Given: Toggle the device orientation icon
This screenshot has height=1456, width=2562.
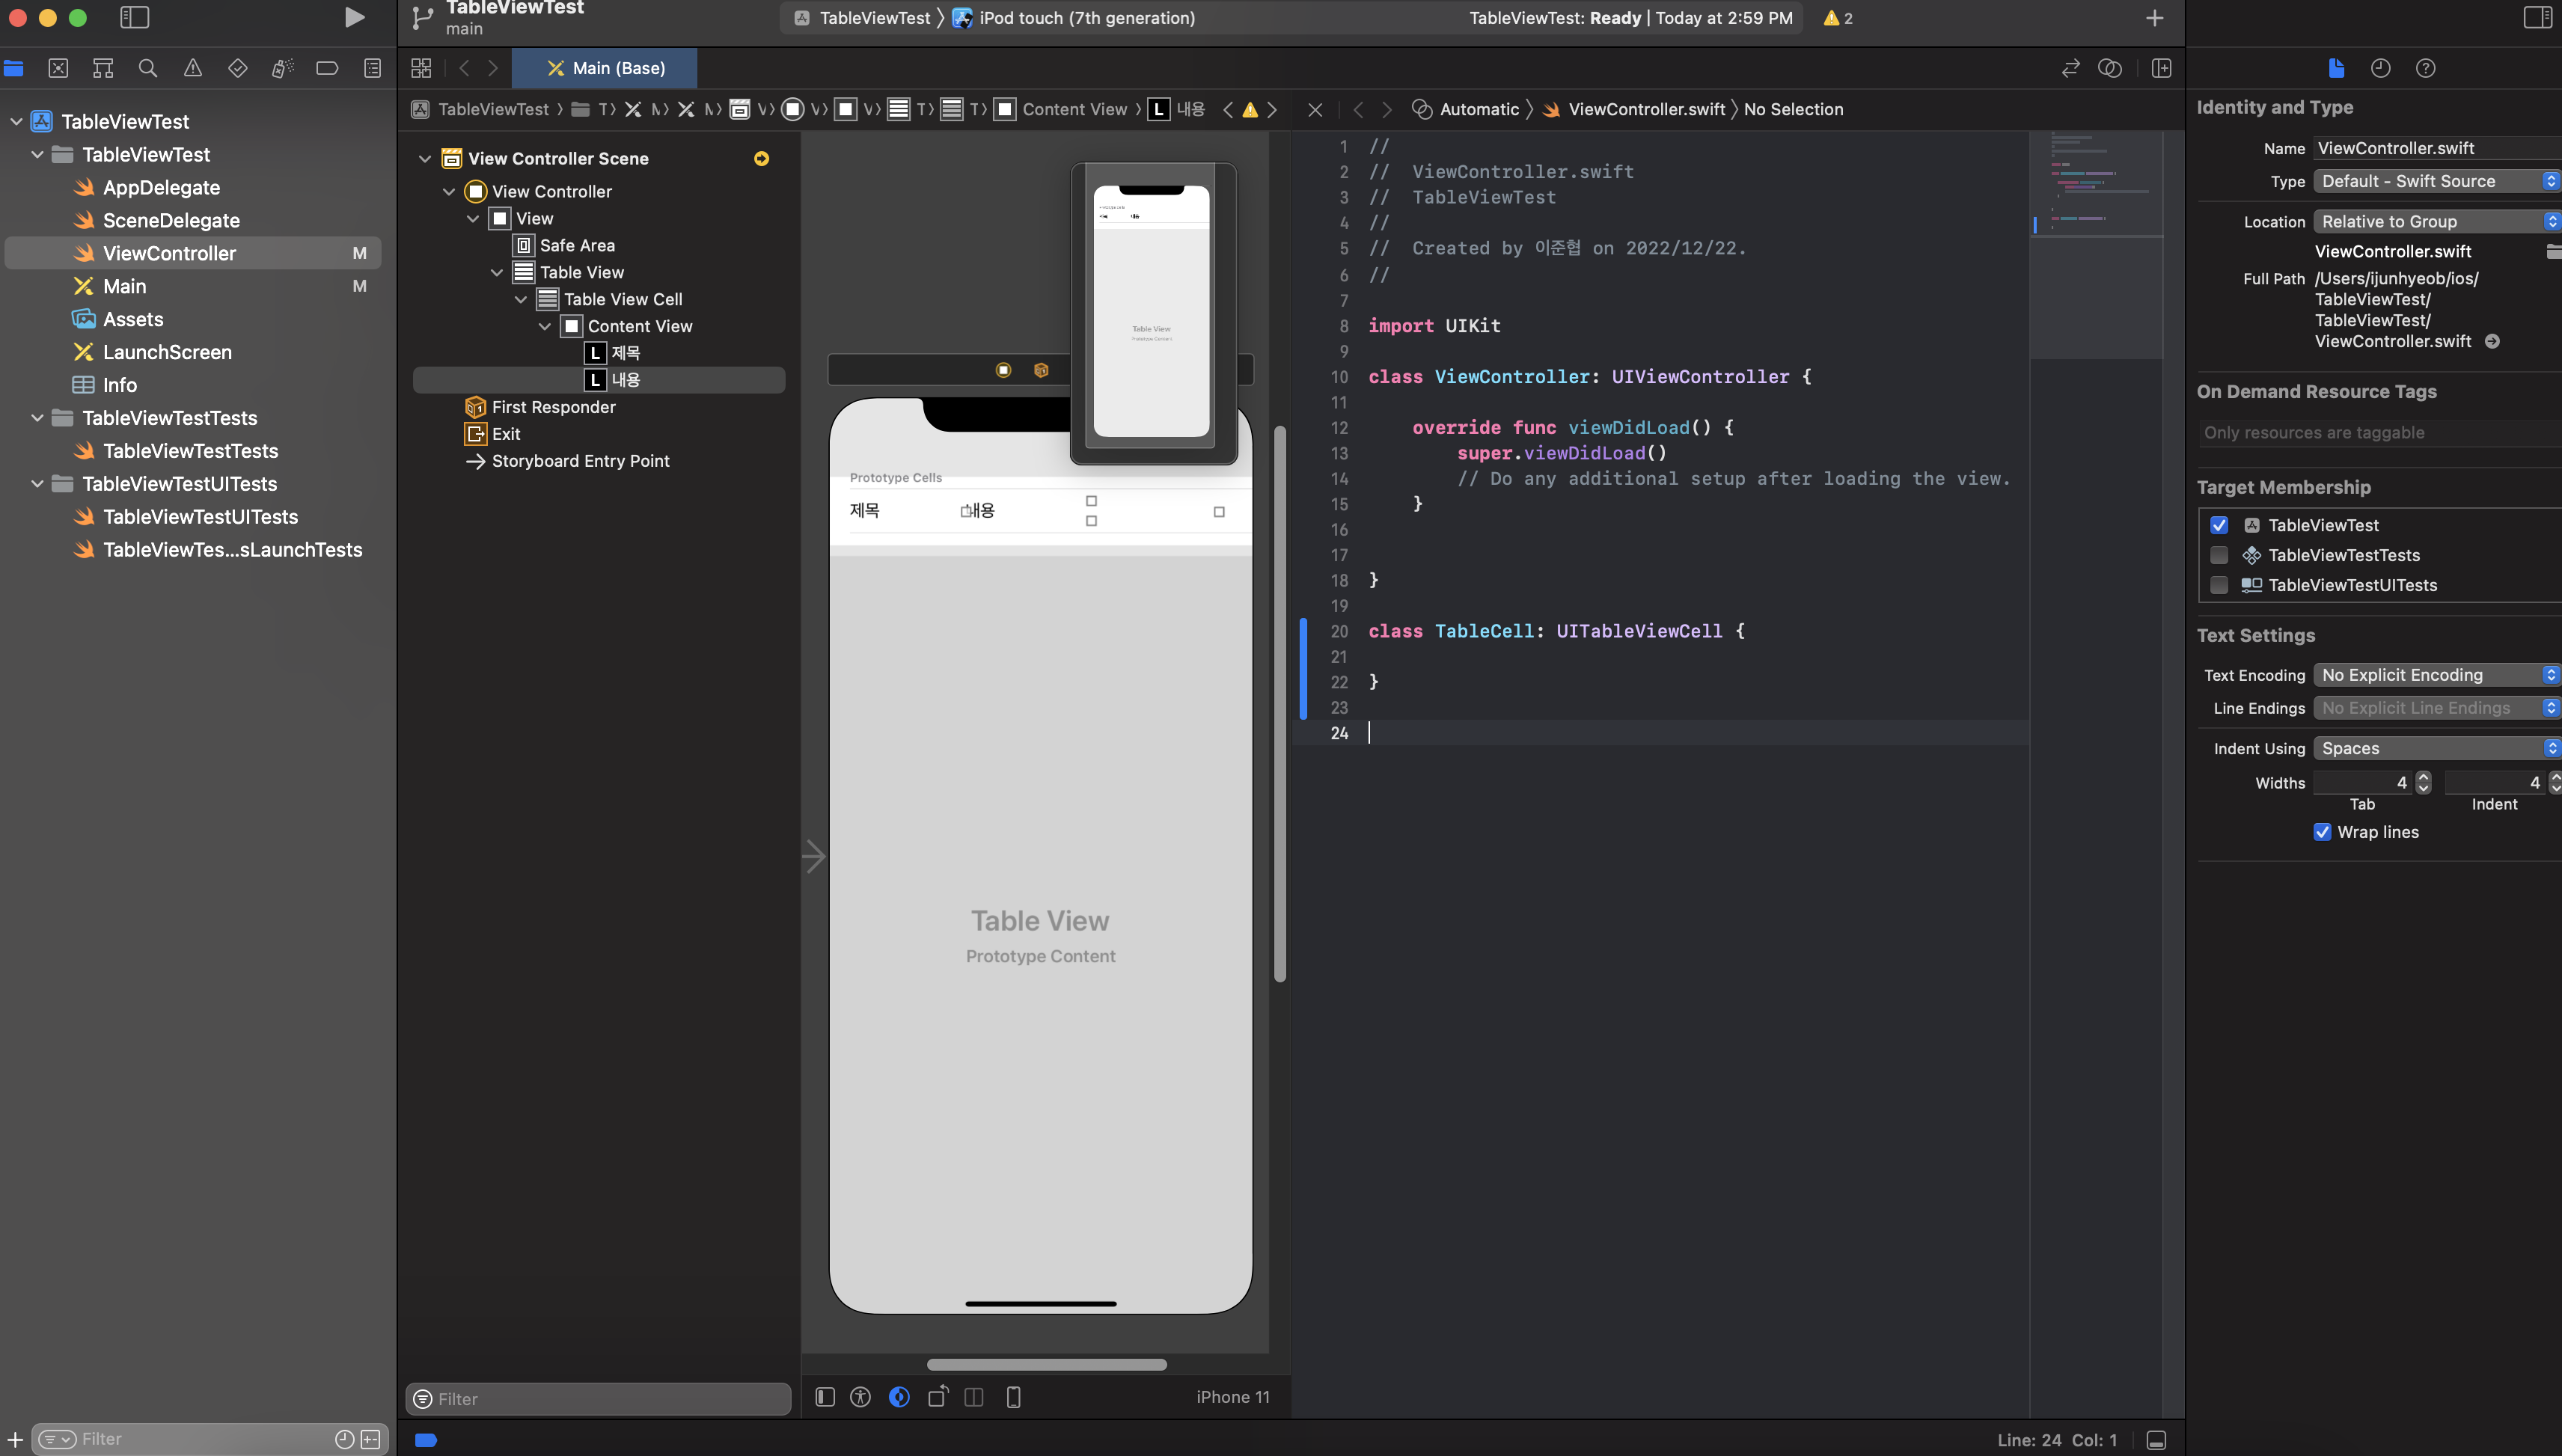Looking at the screenshot, I should pos(937,1397).
